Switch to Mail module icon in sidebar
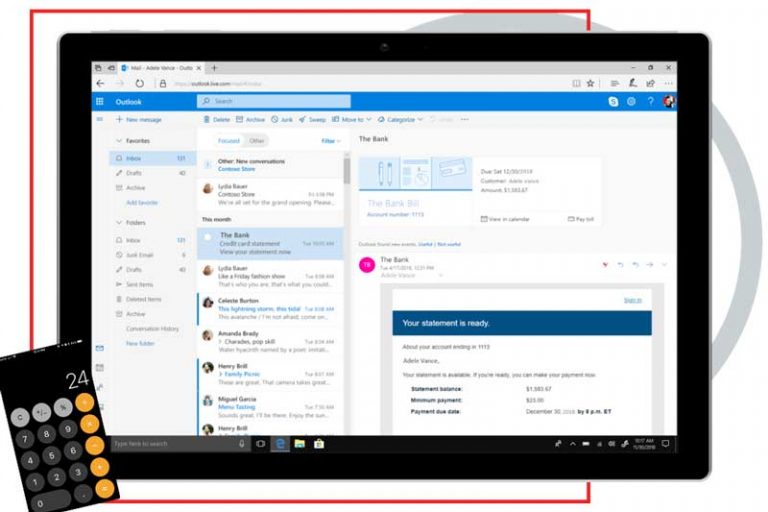The width and height of the screenshot is (768, 512). [100, 348]
